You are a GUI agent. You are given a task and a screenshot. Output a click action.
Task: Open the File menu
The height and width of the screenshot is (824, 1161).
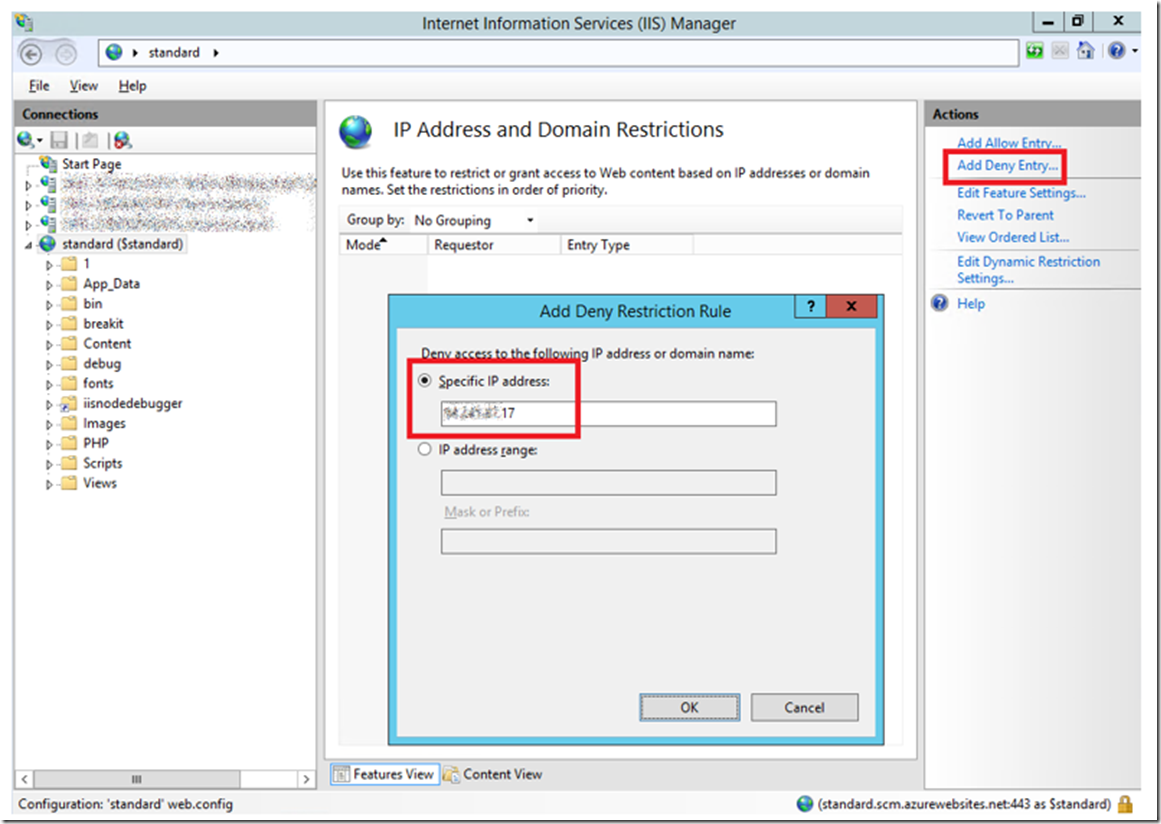click(x=39, y=86)
